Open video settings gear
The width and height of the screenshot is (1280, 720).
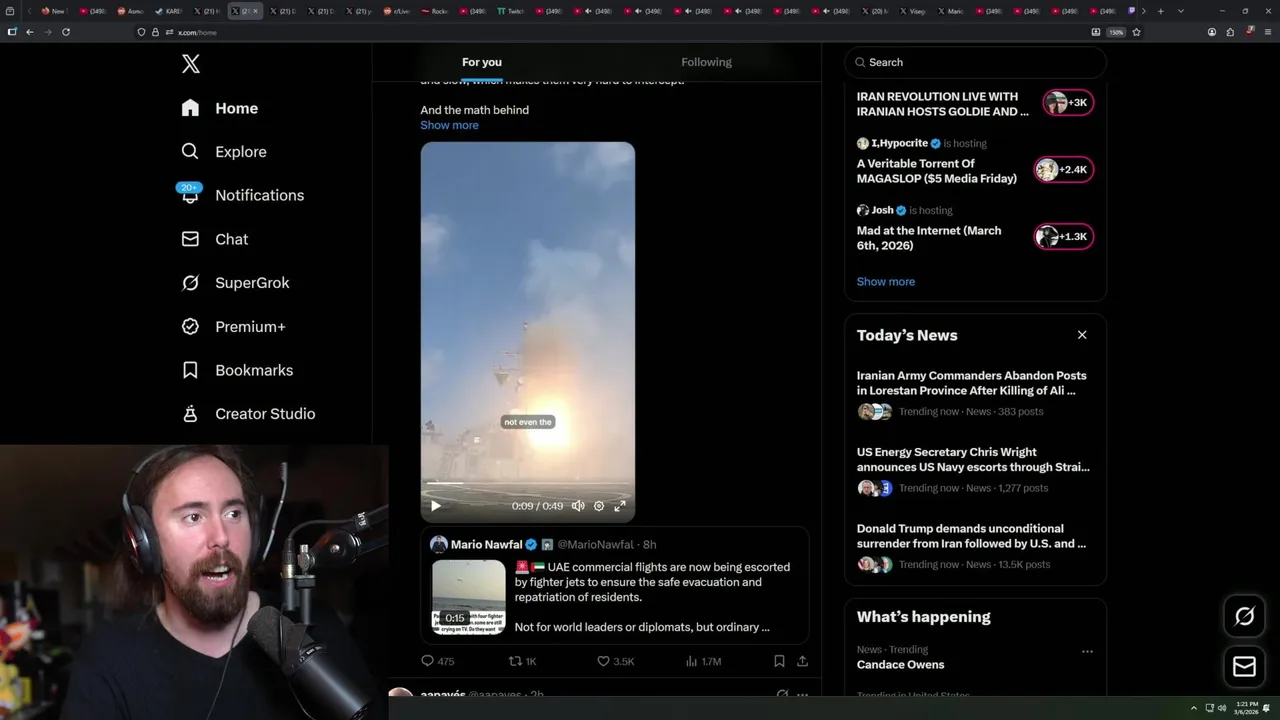(599, 506)
